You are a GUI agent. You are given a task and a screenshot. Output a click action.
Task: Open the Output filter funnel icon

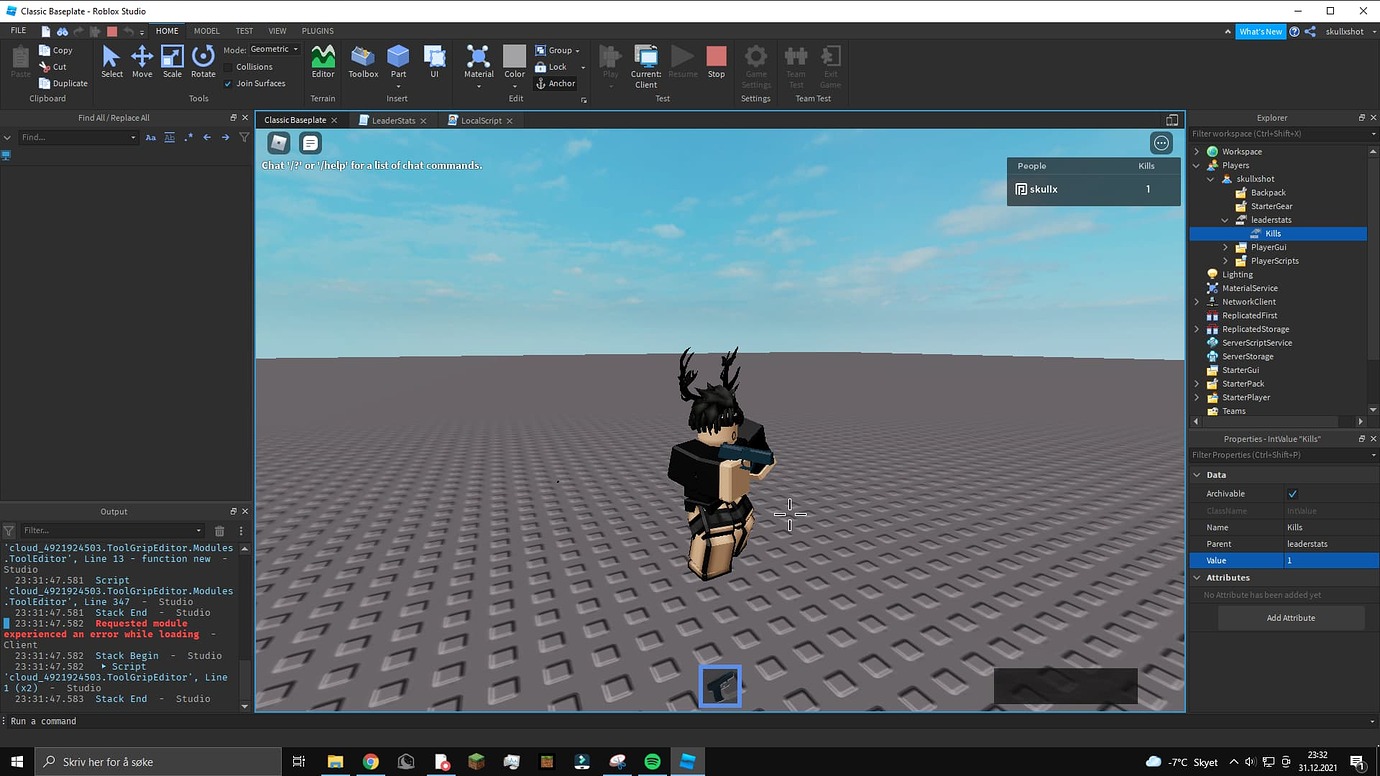9,531
